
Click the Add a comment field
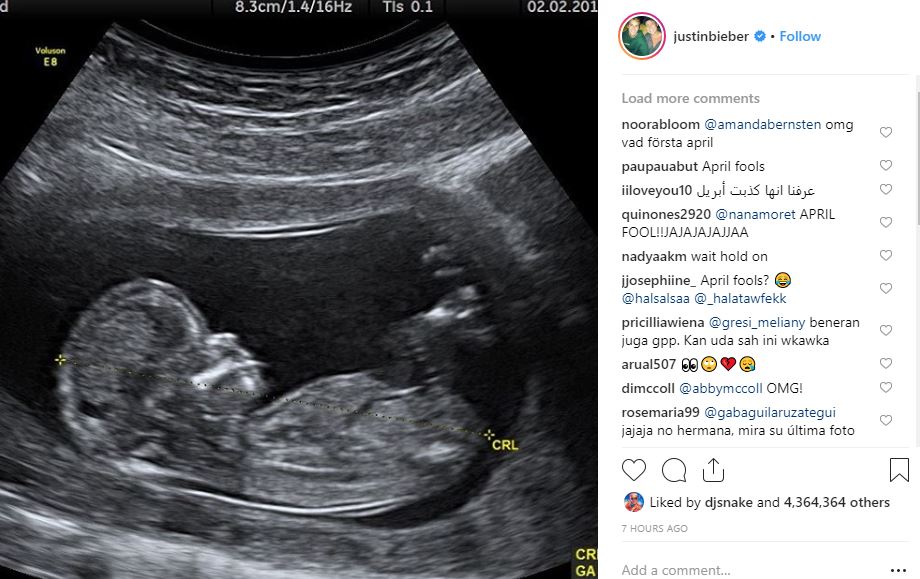tap(751, 570)
